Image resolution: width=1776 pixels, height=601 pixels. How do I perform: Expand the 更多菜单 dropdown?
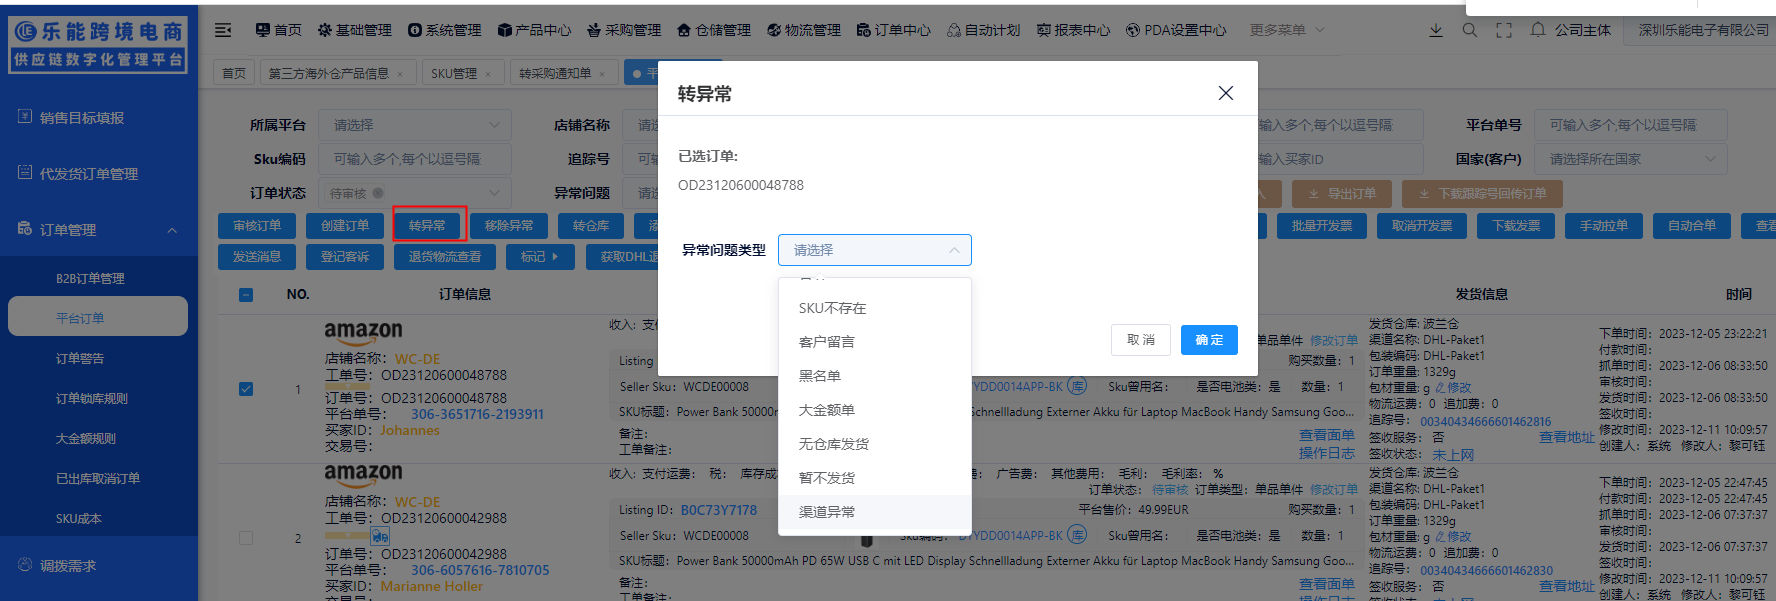click(x=1287, y=30)
